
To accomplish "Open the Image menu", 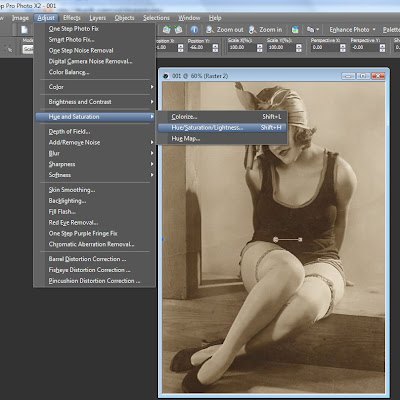I will coord(20,18).
